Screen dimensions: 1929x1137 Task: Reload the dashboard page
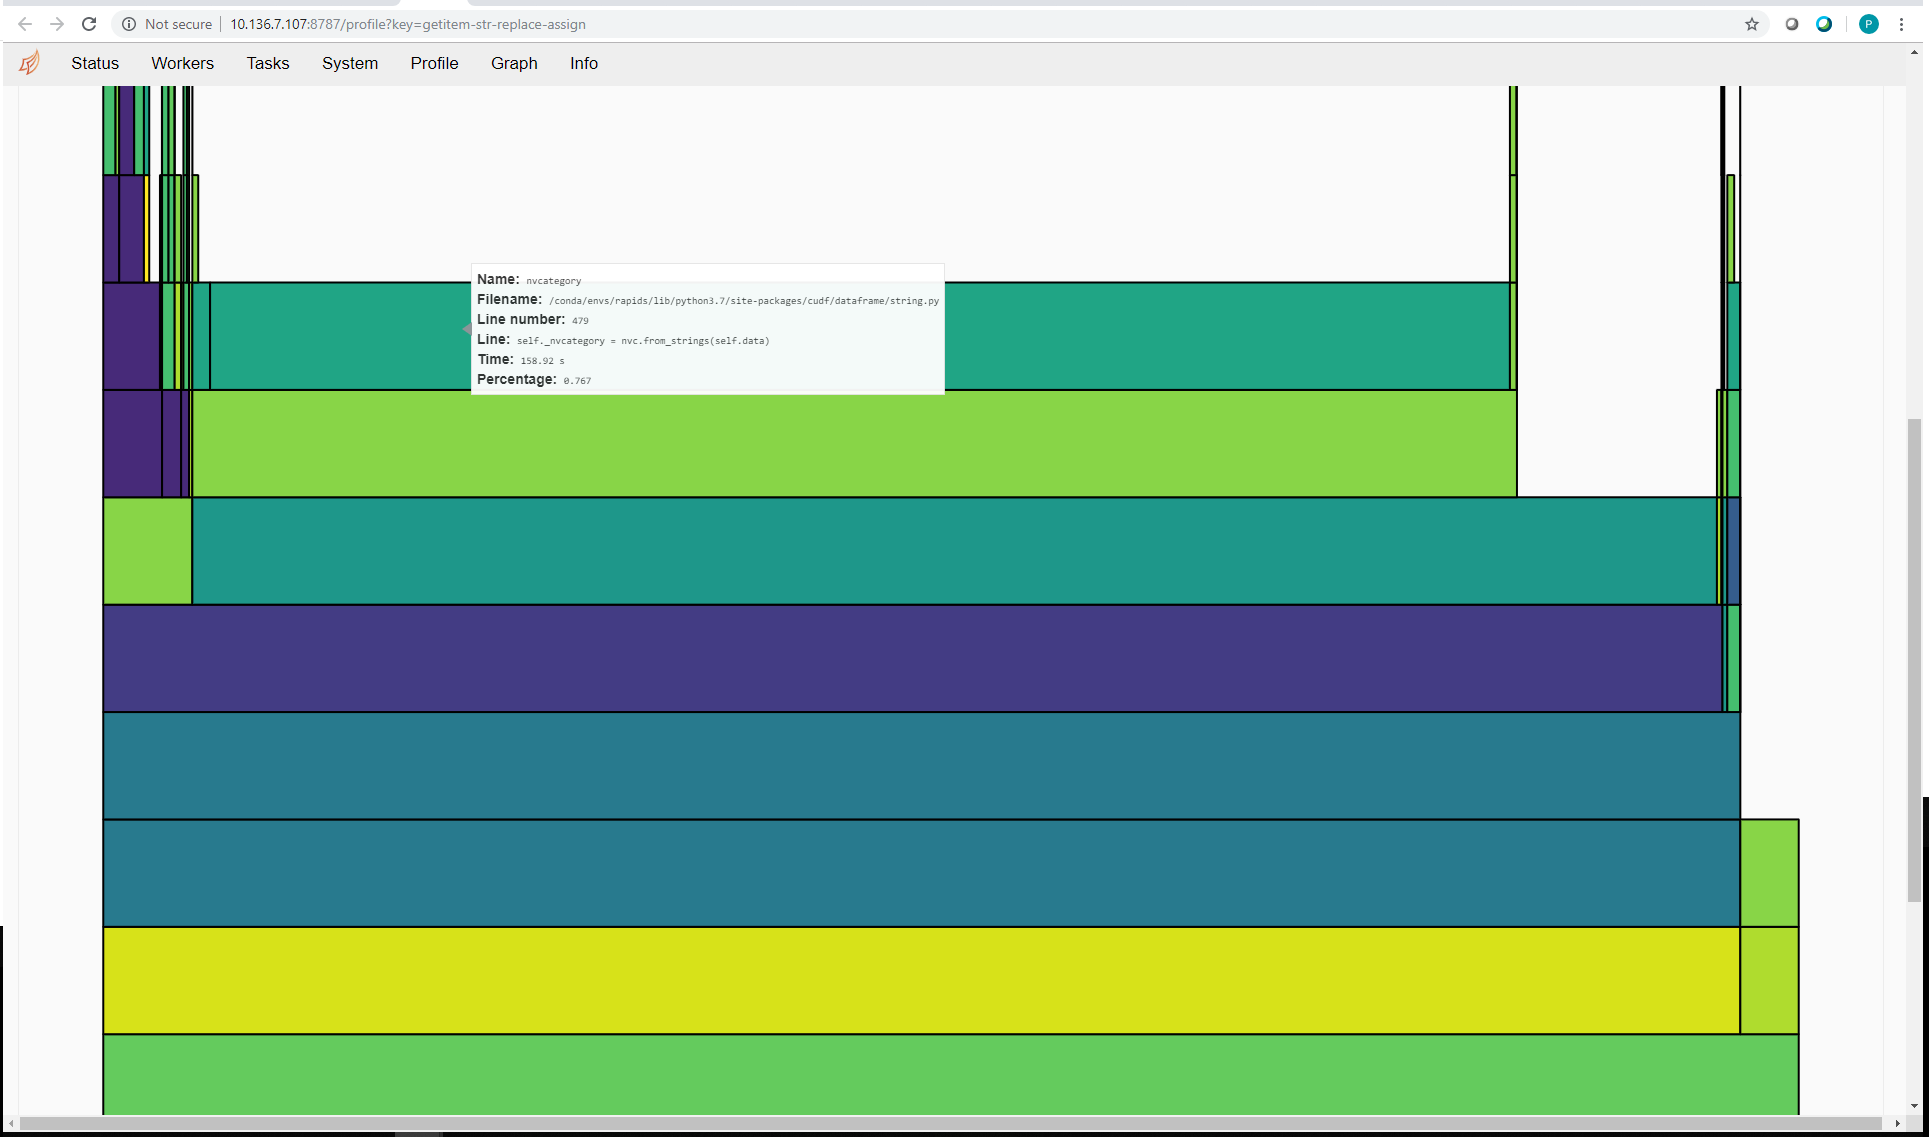click(x=88, y=24)
